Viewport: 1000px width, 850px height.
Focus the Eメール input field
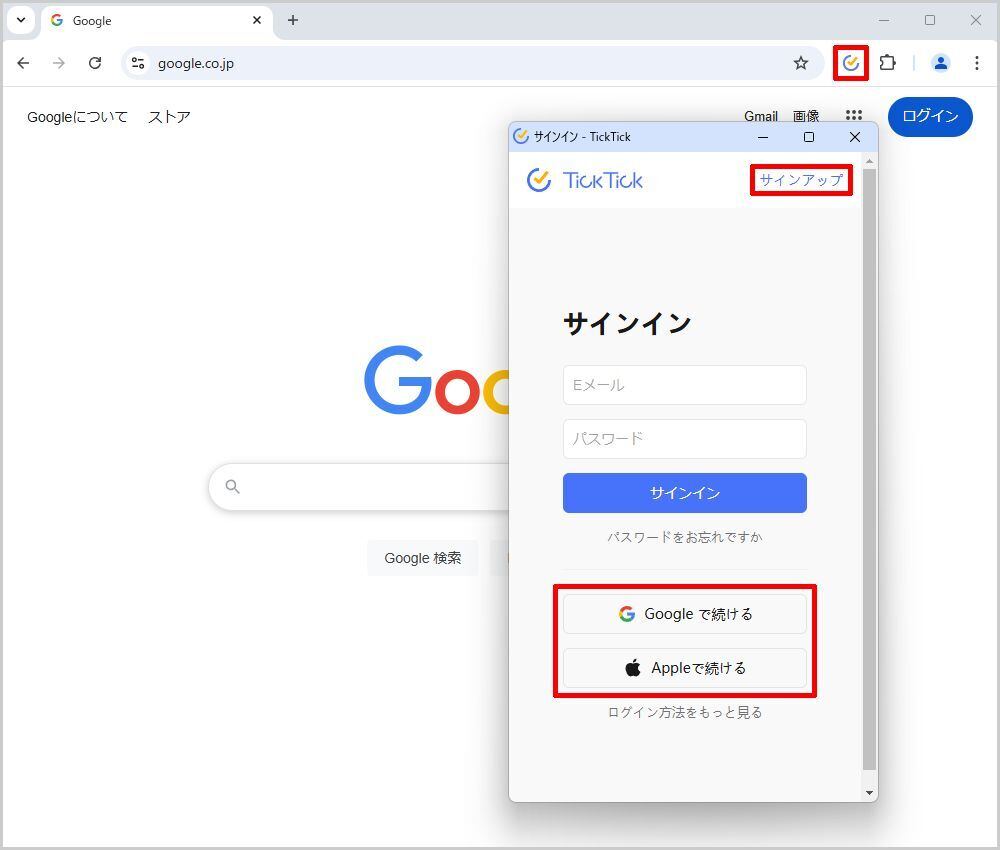tap(684, 385)
